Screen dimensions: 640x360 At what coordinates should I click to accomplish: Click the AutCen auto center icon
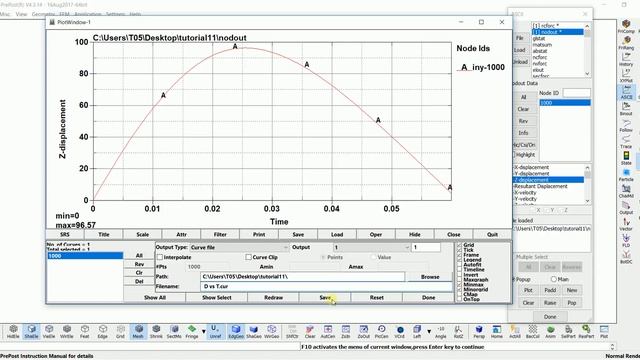[x=328, y=331]
